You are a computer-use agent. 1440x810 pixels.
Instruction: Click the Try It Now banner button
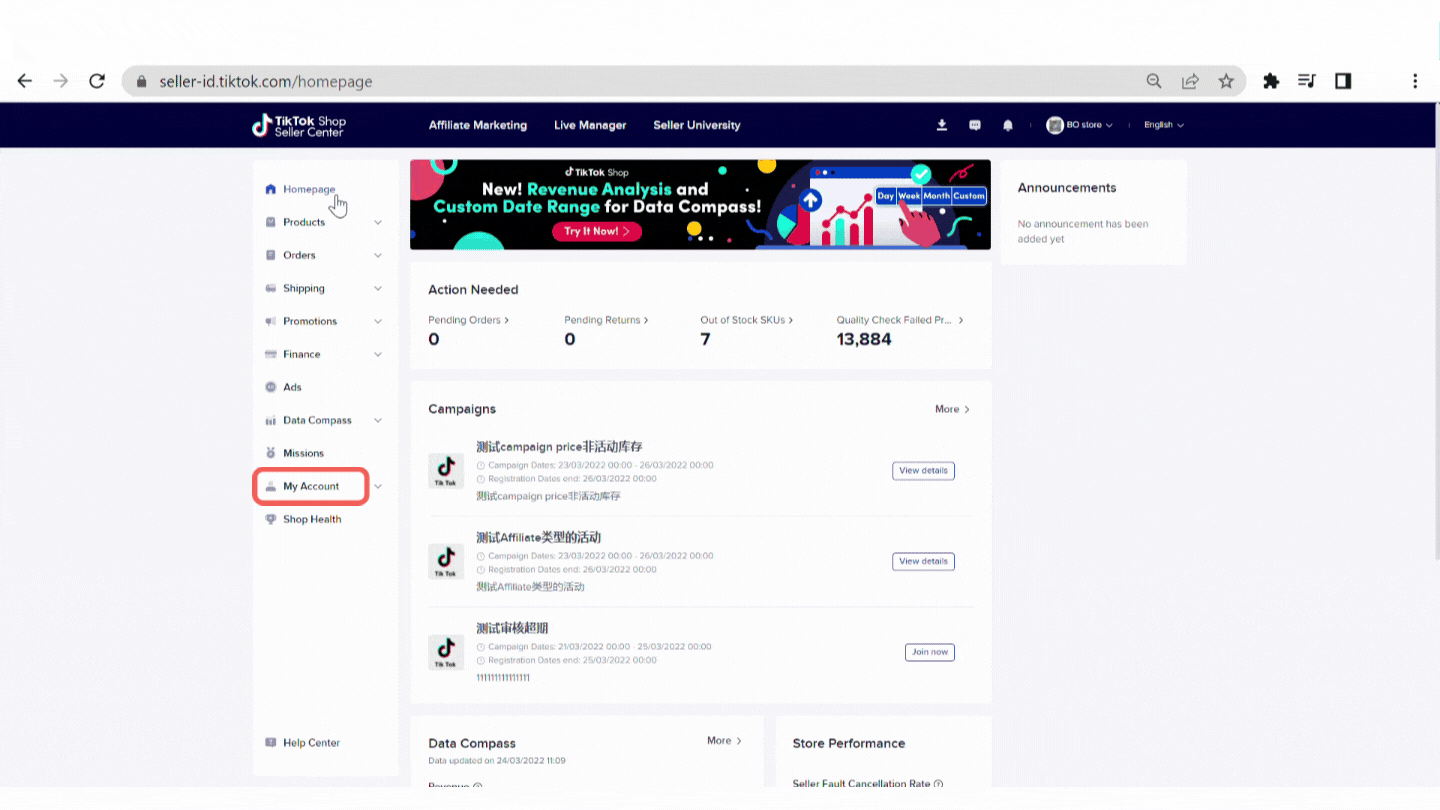pos(596,231)
